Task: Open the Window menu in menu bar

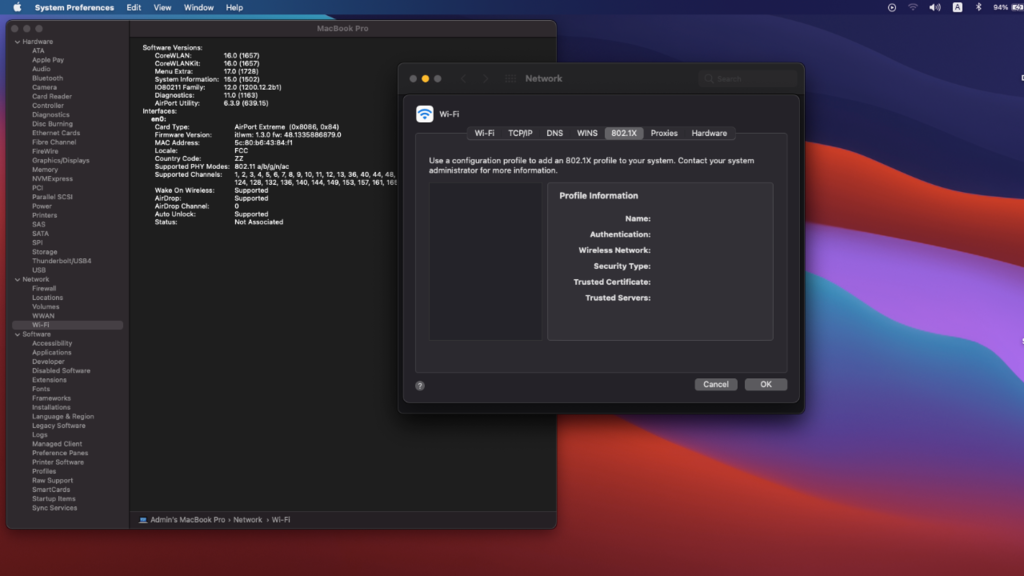Action: coord(199,7)
